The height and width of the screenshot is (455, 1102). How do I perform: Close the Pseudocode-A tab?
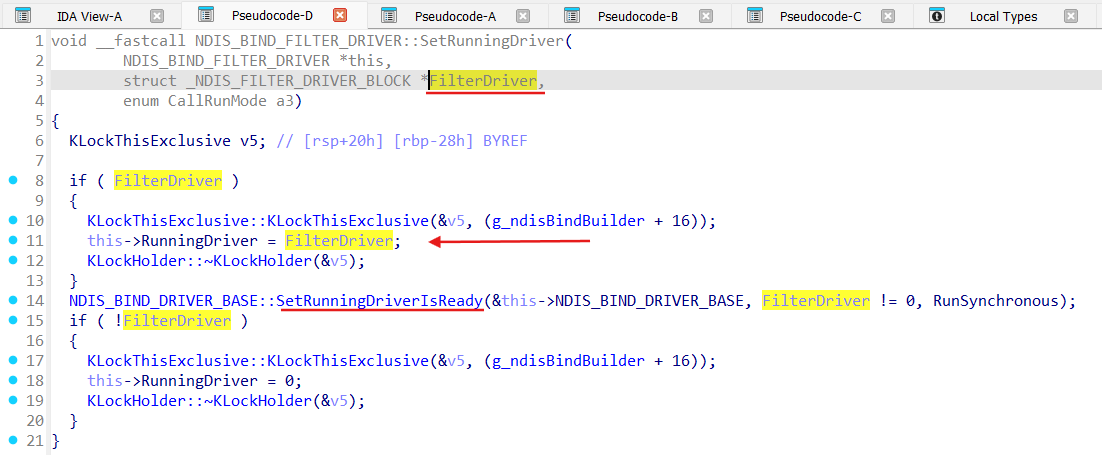click(x=523, y=15)
